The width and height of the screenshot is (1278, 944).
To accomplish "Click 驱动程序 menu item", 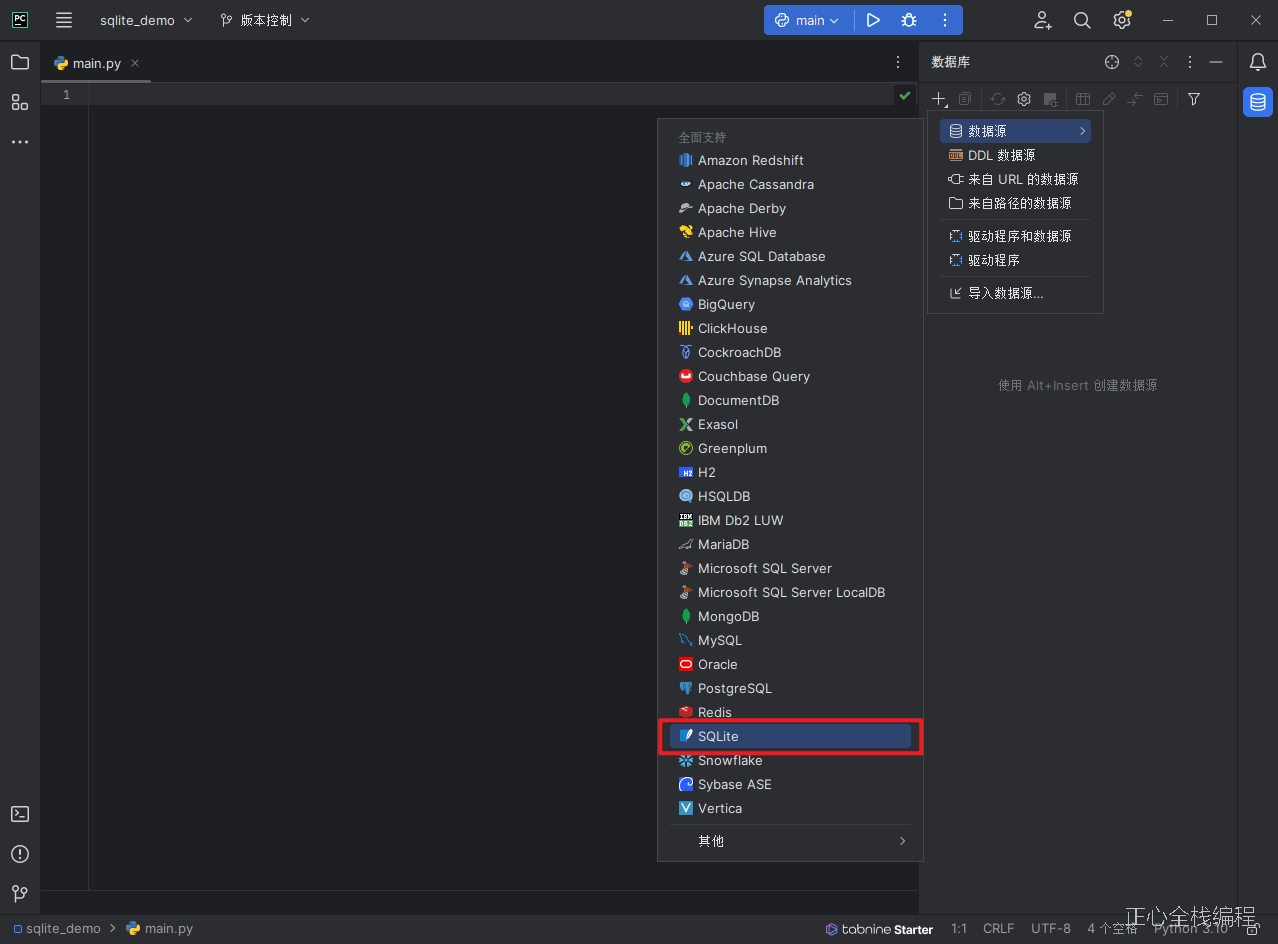I will pos(1015,260).
